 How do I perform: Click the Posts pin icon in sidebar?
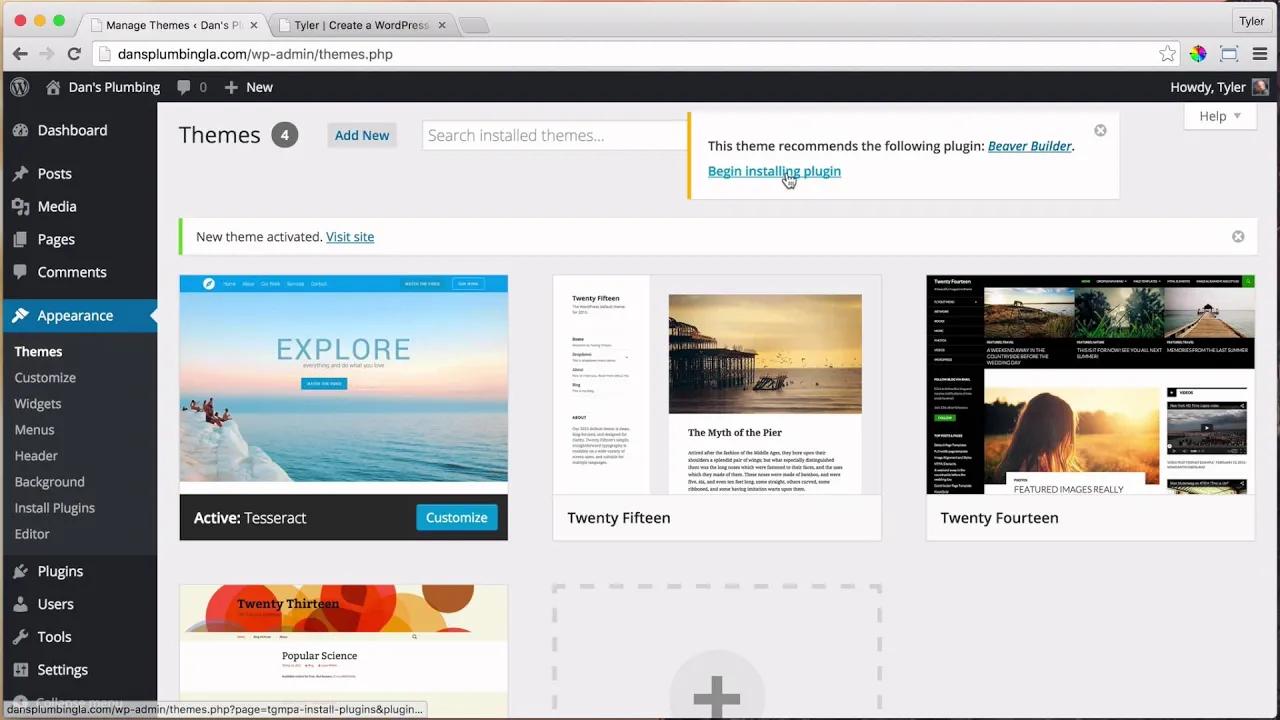pos(20,173)
